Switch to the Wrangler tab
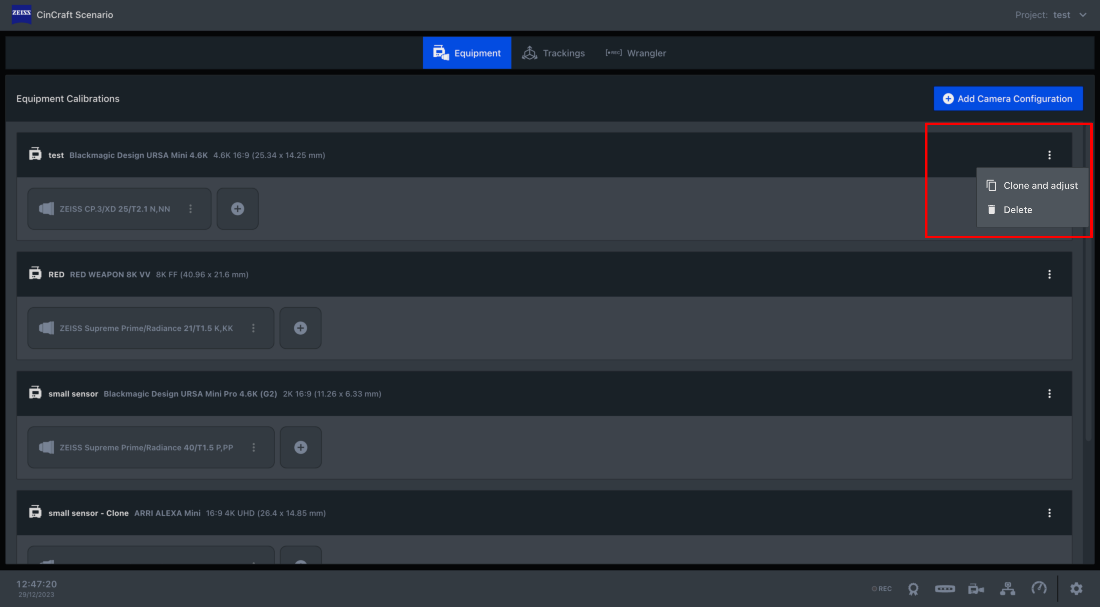Screen dimensions: 1100x607 636,53
